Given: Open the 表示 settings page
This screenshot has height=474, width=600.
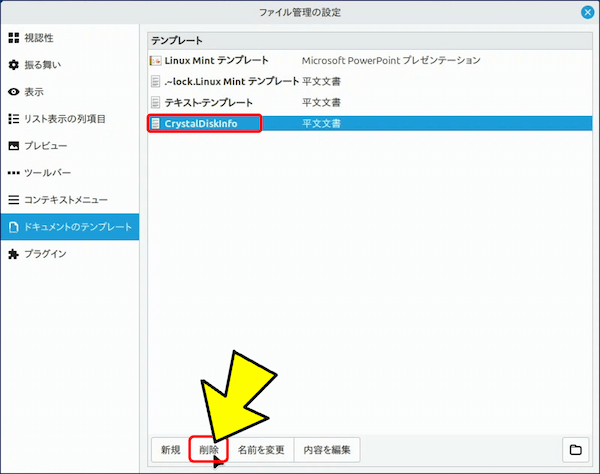Looking at the screenshot, I should click(x=70, y=92).
